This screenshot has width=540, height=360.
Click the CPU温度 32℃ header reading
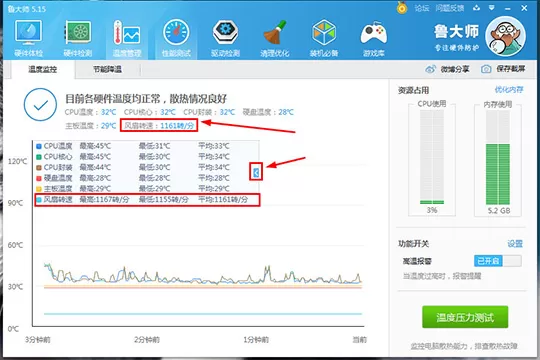tap(90, 112)
